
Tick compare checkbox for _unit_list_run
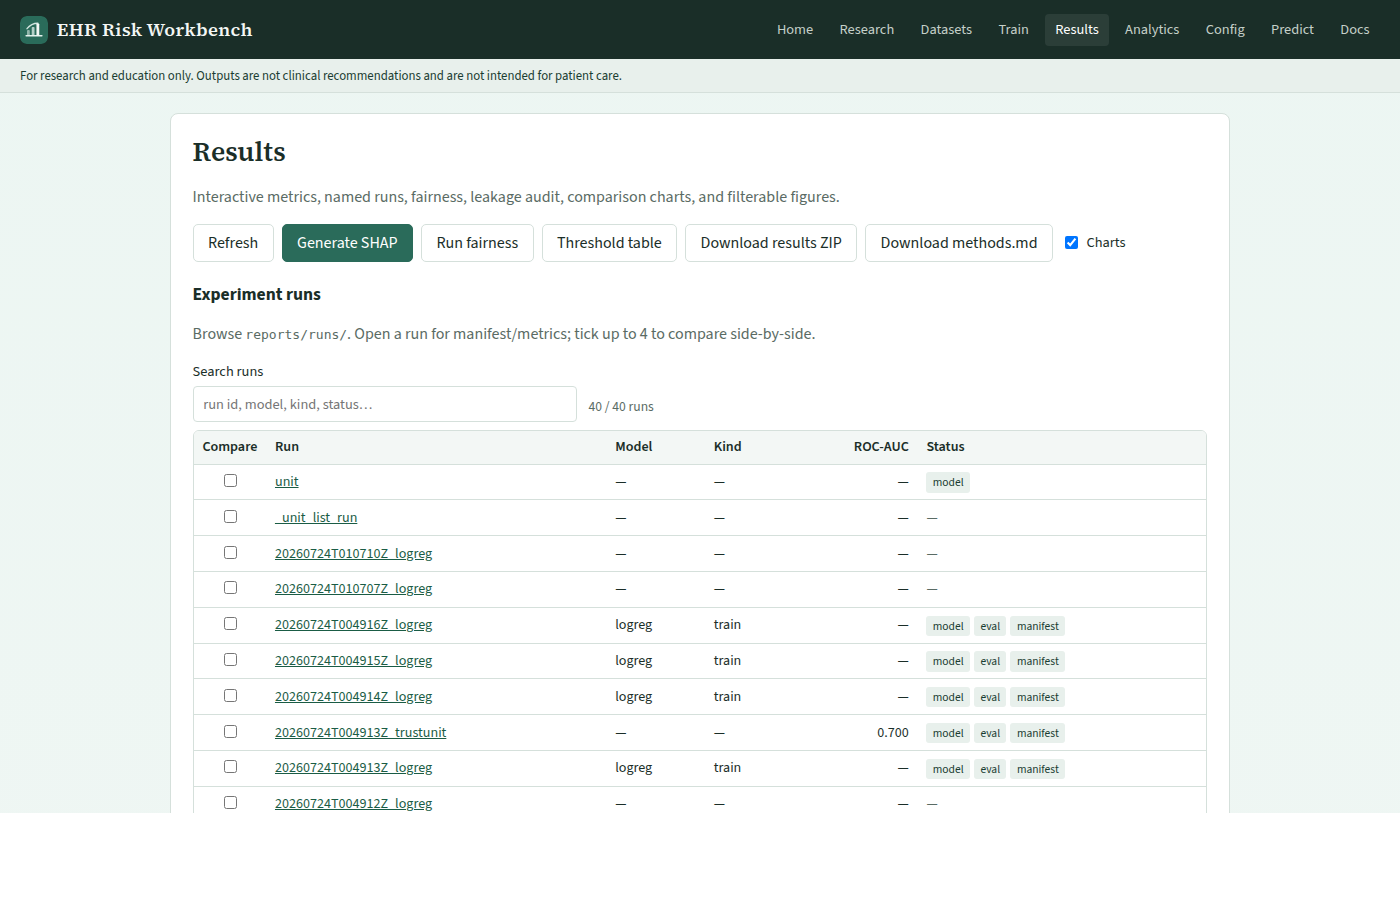(x=230, y=517)
